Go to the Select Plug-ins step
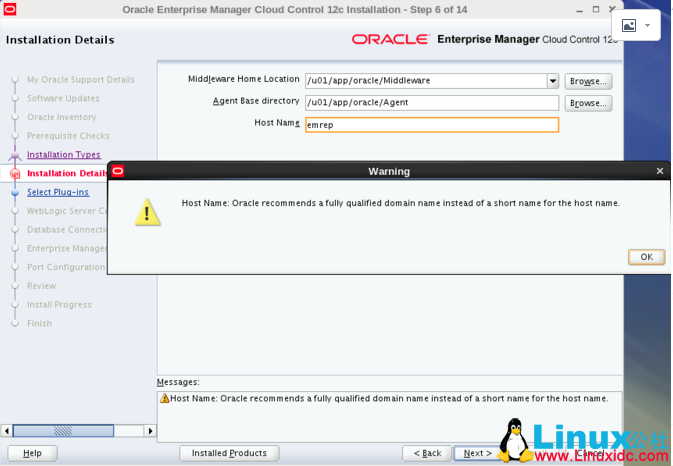 tap(58, 192)
